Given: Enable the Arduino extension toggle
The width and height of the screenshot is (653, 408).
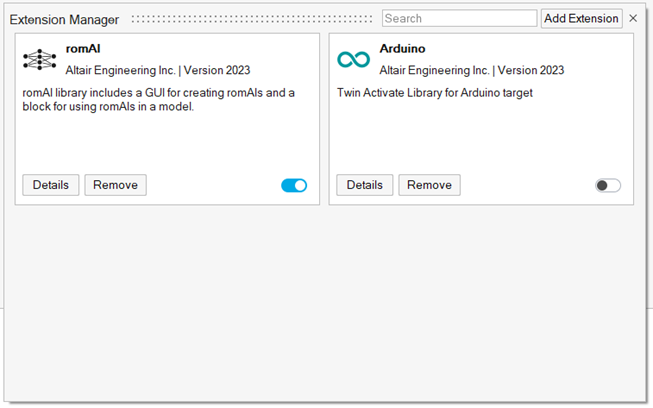Looking at the screenshot, I should [608, 185].
